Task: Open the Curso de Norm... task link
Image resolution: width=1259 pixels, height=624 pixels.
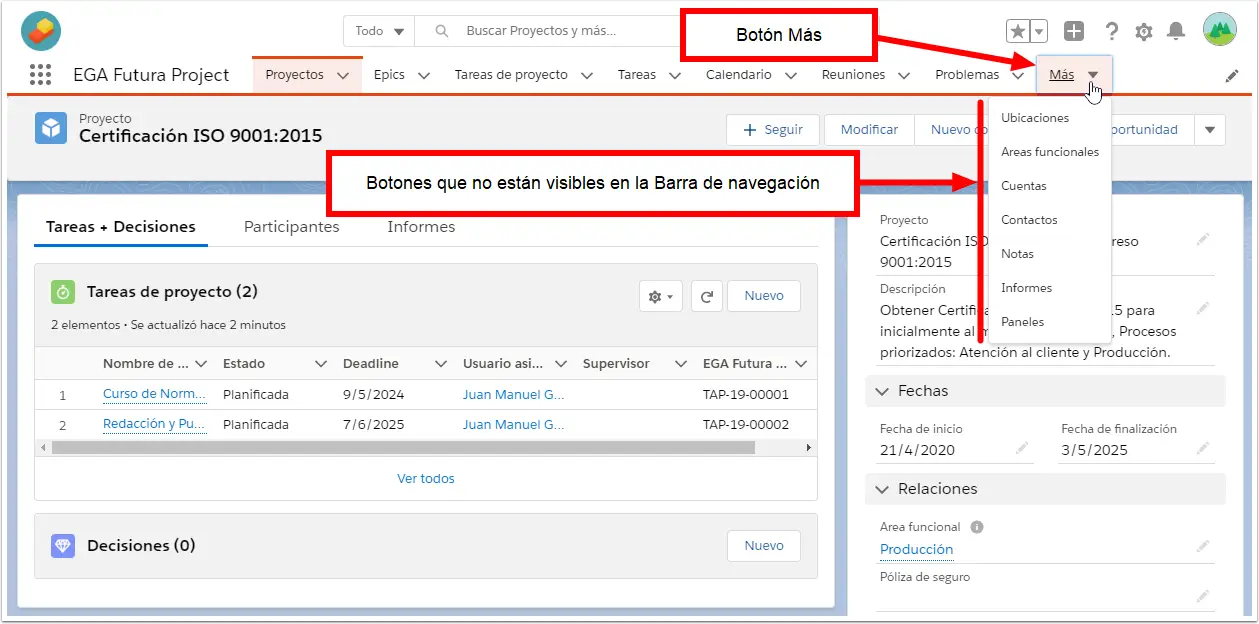Action: pyautogui.click(x=155, y=394)
